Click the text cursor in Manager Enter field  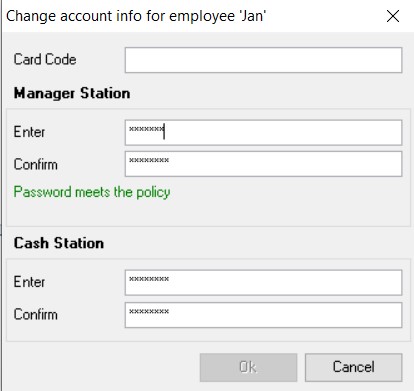164,131
